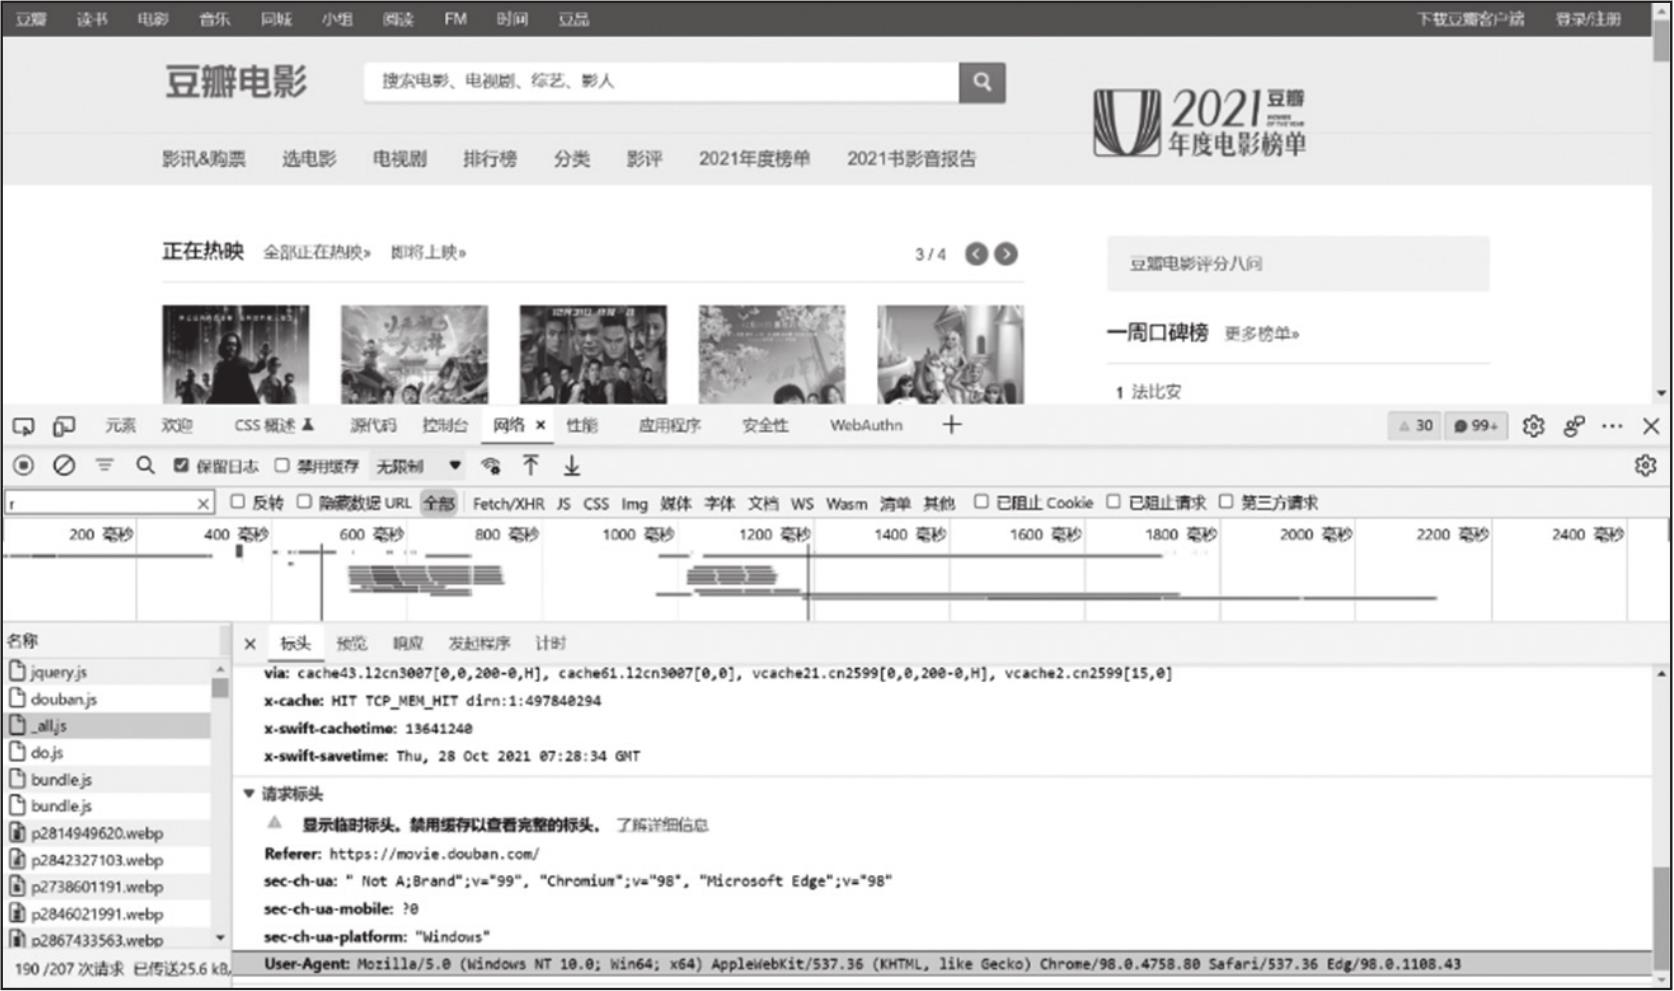Collapse the 请求标头 section triangle
1674x991 pixels.
[x=249, y=794]
